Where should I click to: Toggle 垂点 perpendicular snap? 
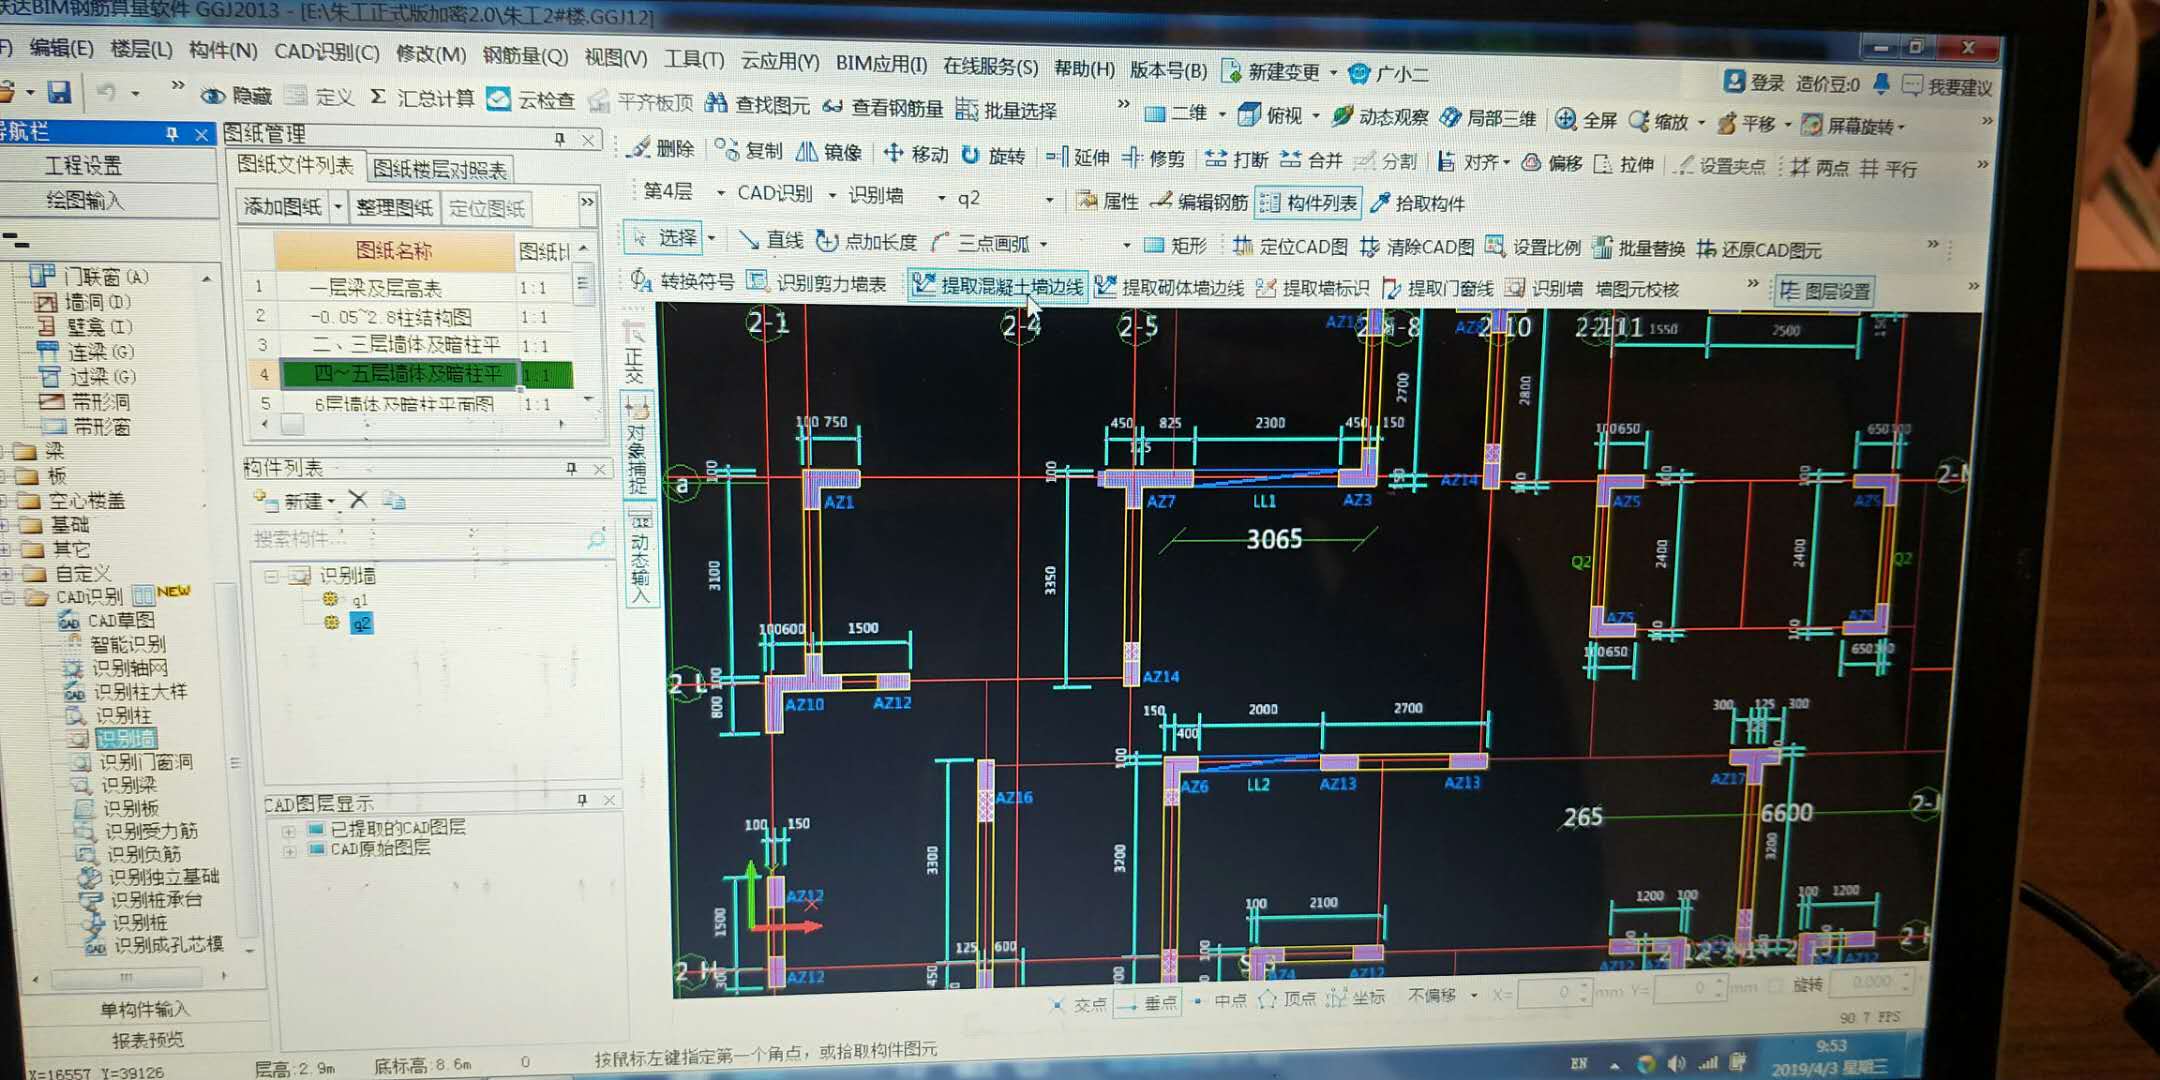1147,1002
